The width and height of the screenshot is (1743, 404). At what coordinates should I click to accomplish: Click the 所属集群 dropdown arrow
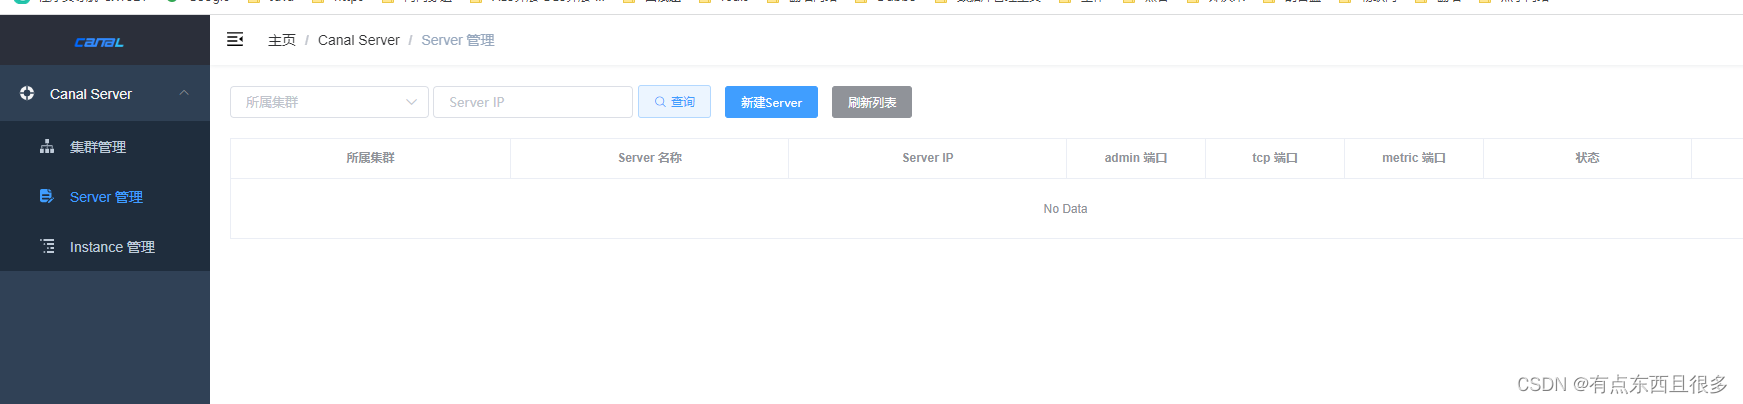(411, 102)
